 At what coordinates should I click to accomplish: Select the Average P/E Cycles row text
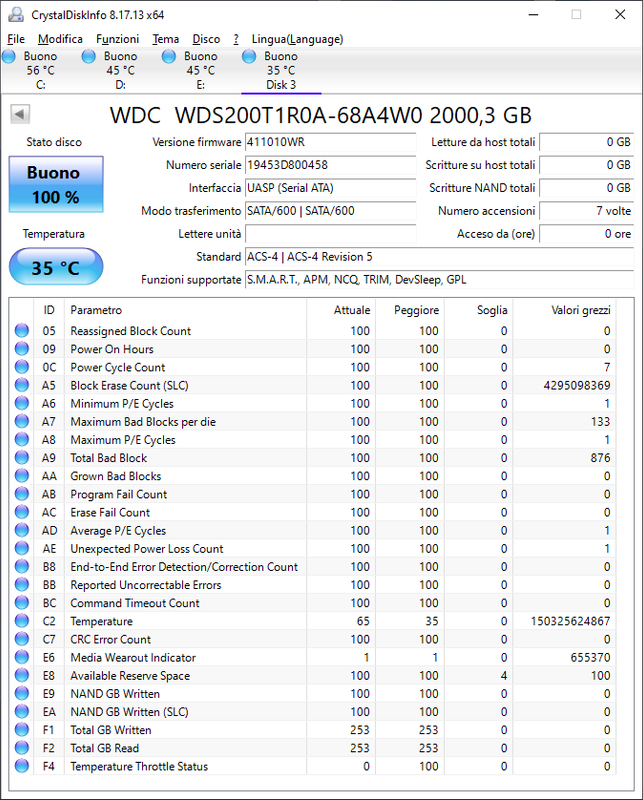tap(118, 531)
